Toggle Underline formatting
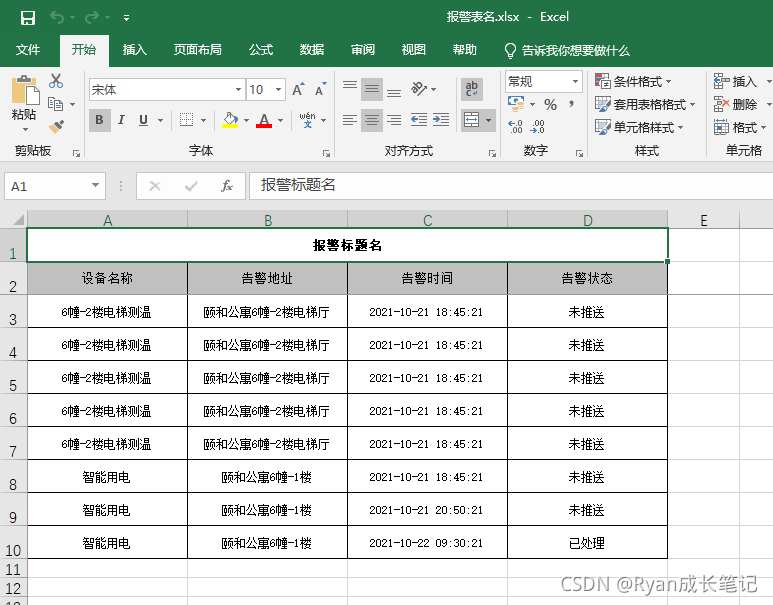 pos(143,120)
